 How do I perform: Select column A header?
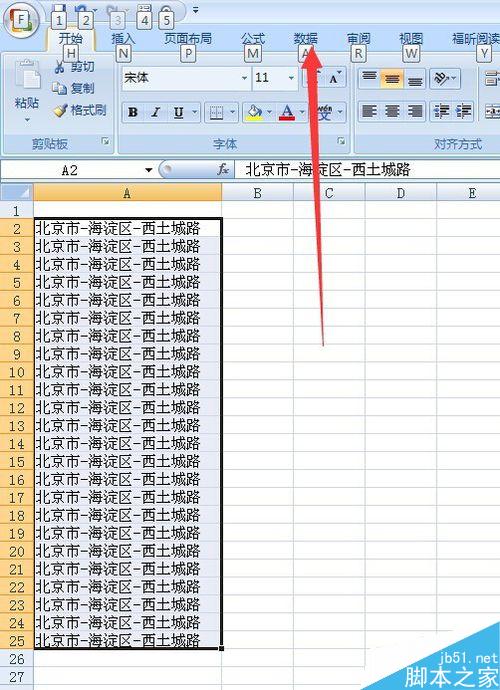[128, 192]
